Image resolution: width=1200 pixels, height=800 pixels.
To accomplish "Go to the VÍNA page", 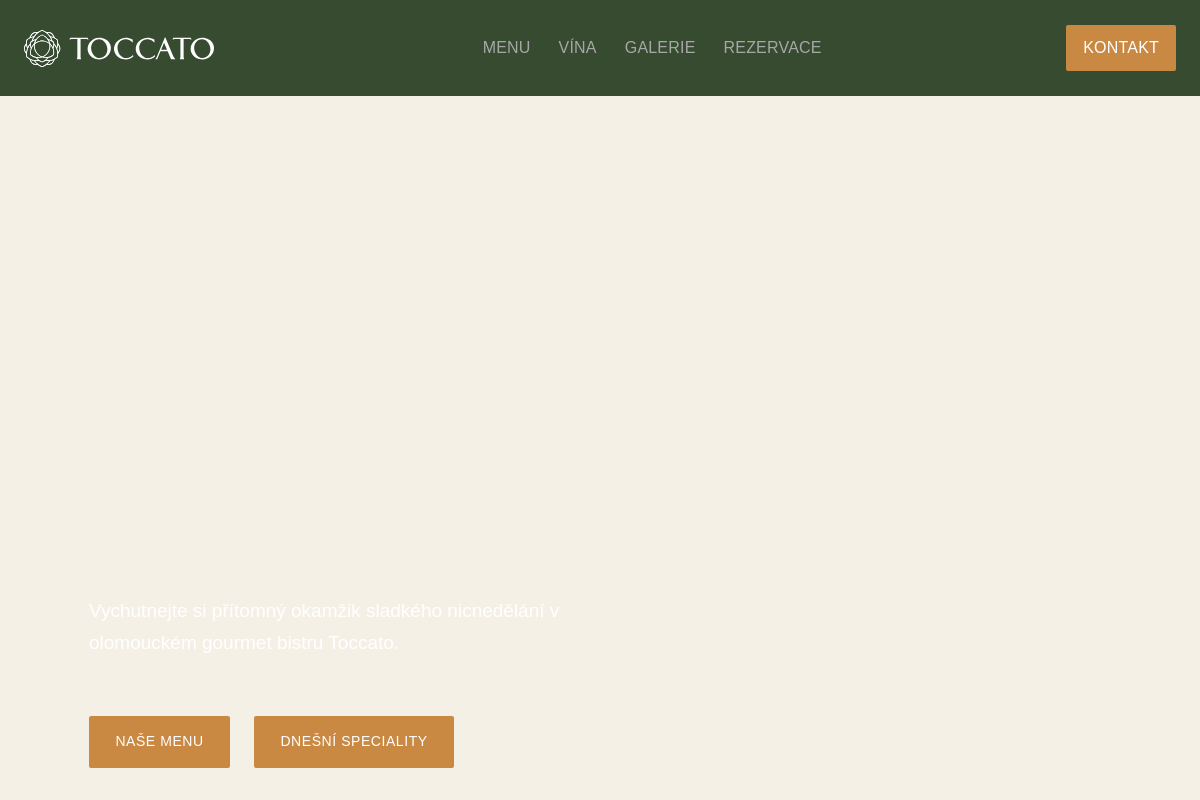I will (x=577, y=48).
